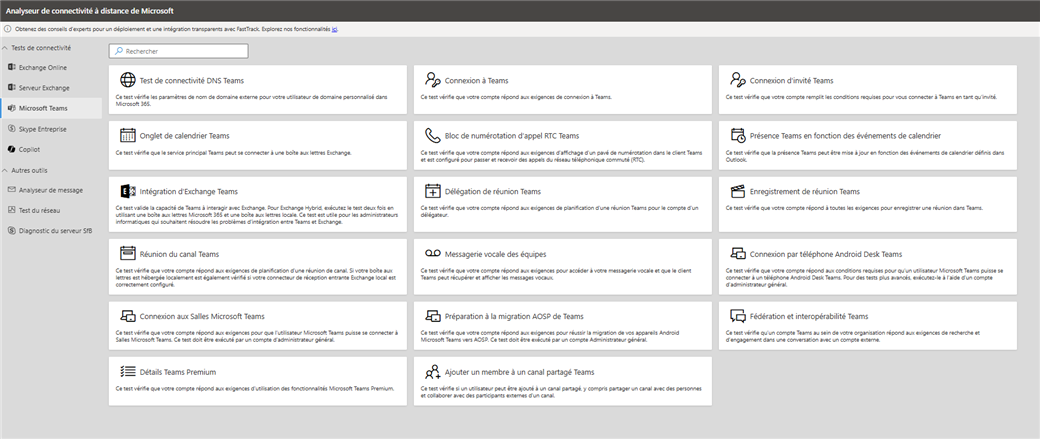Click the Skype Entreprise sidebar icon

11,129
